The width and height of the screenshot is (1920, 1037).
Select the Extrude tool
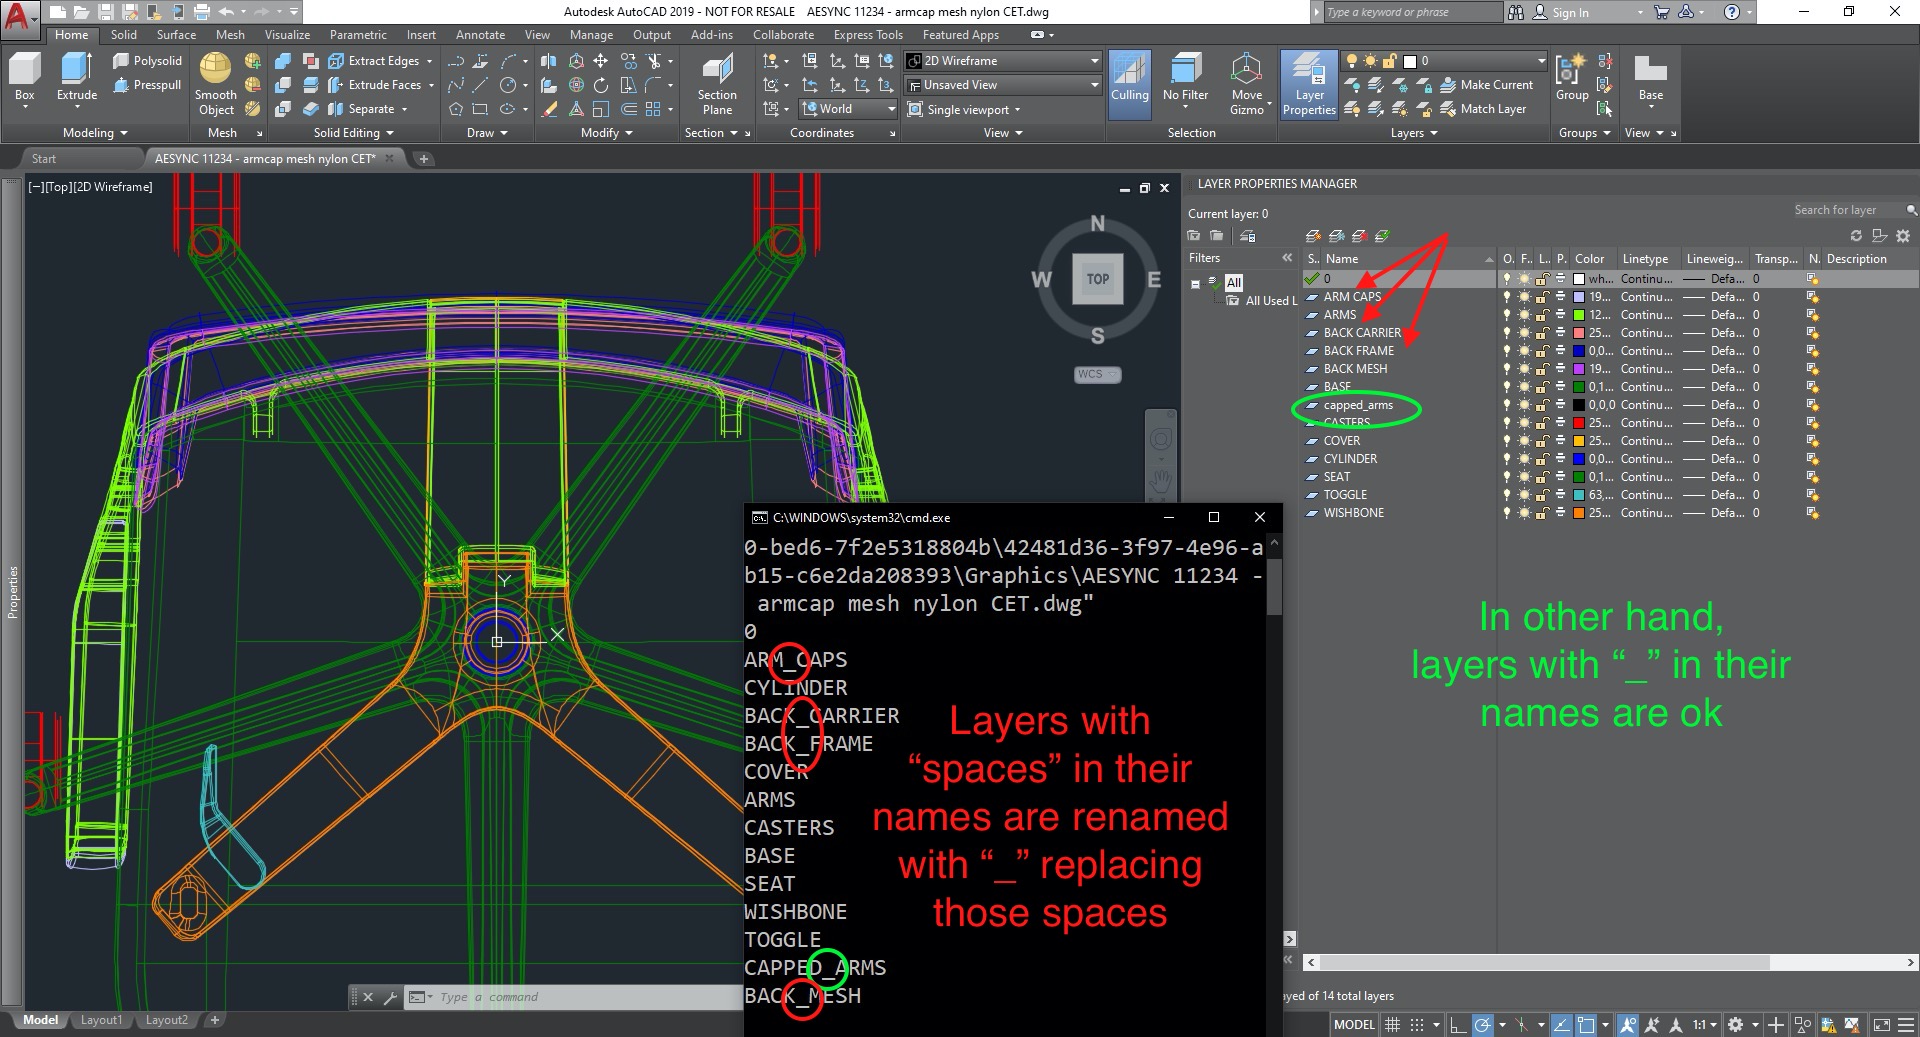(x=77, y=78)
